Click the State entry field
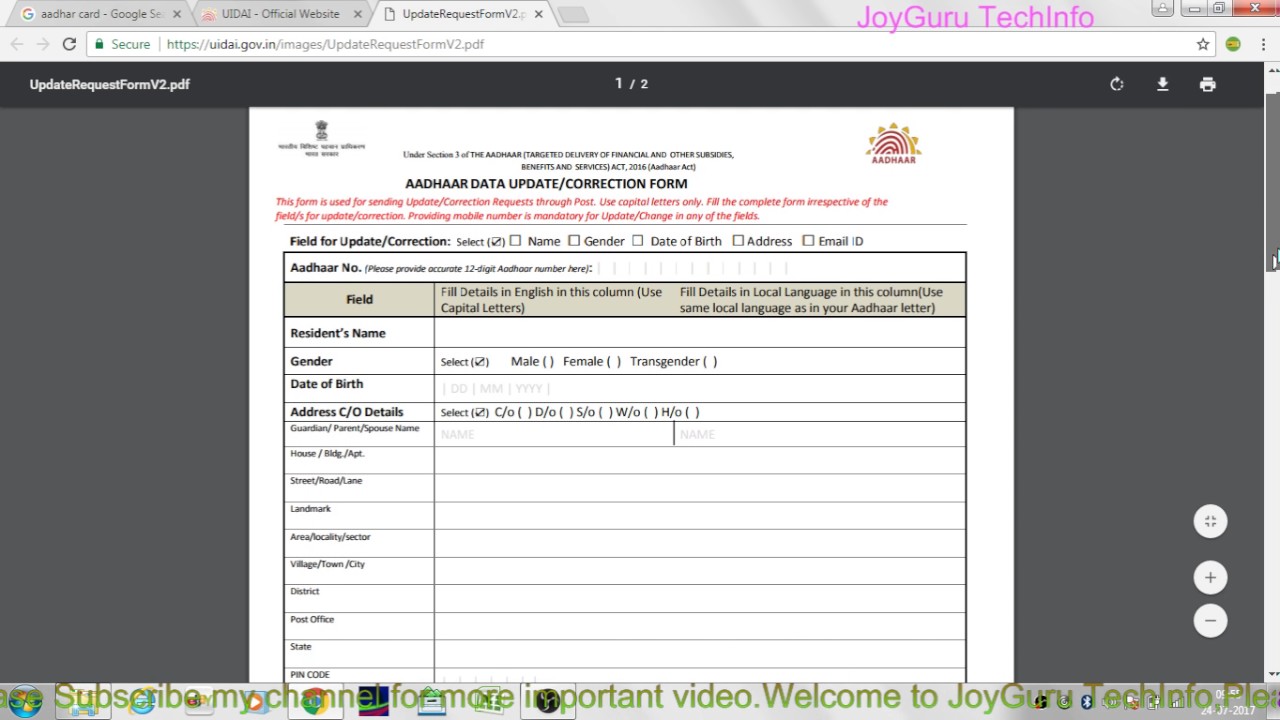Screen dimensions: 1280x720 tap(700, 653)
